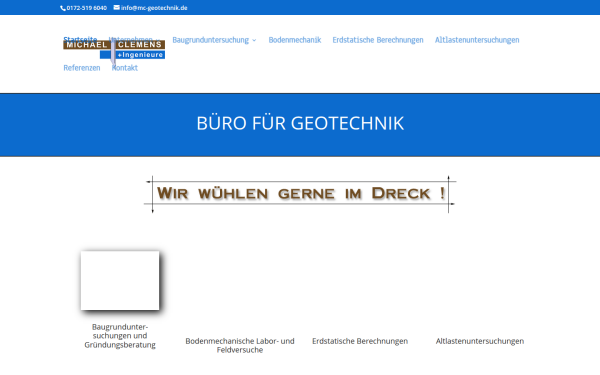Click the envelope email icon
The width and height of the screenshot is (600, 375).
click(x=117, y=8)
